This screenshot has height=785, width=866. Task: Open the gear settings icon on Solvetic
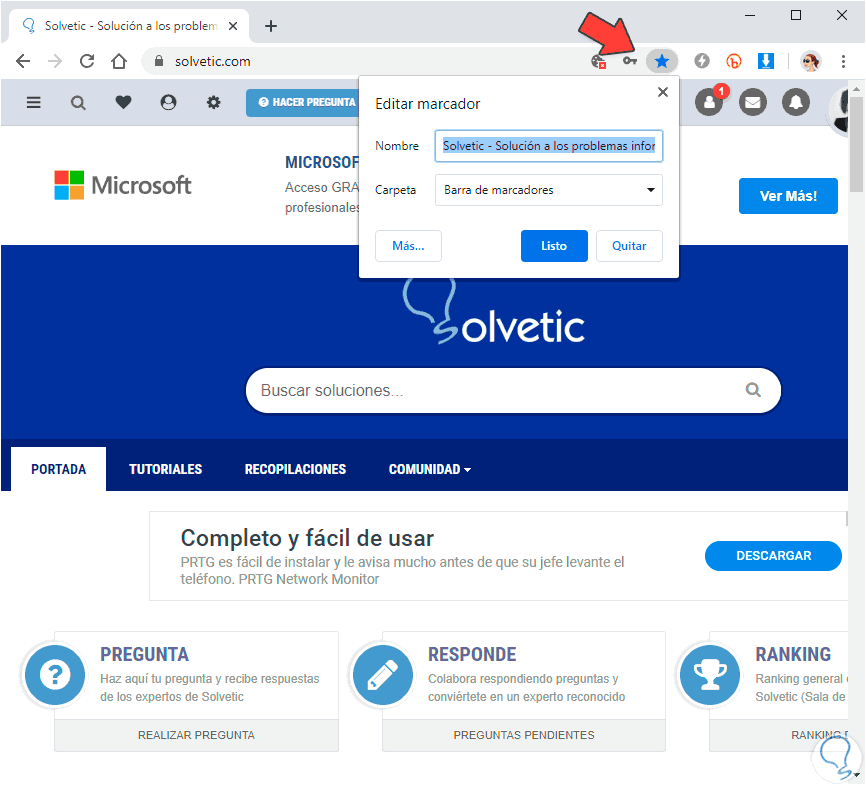pos(214,102)
